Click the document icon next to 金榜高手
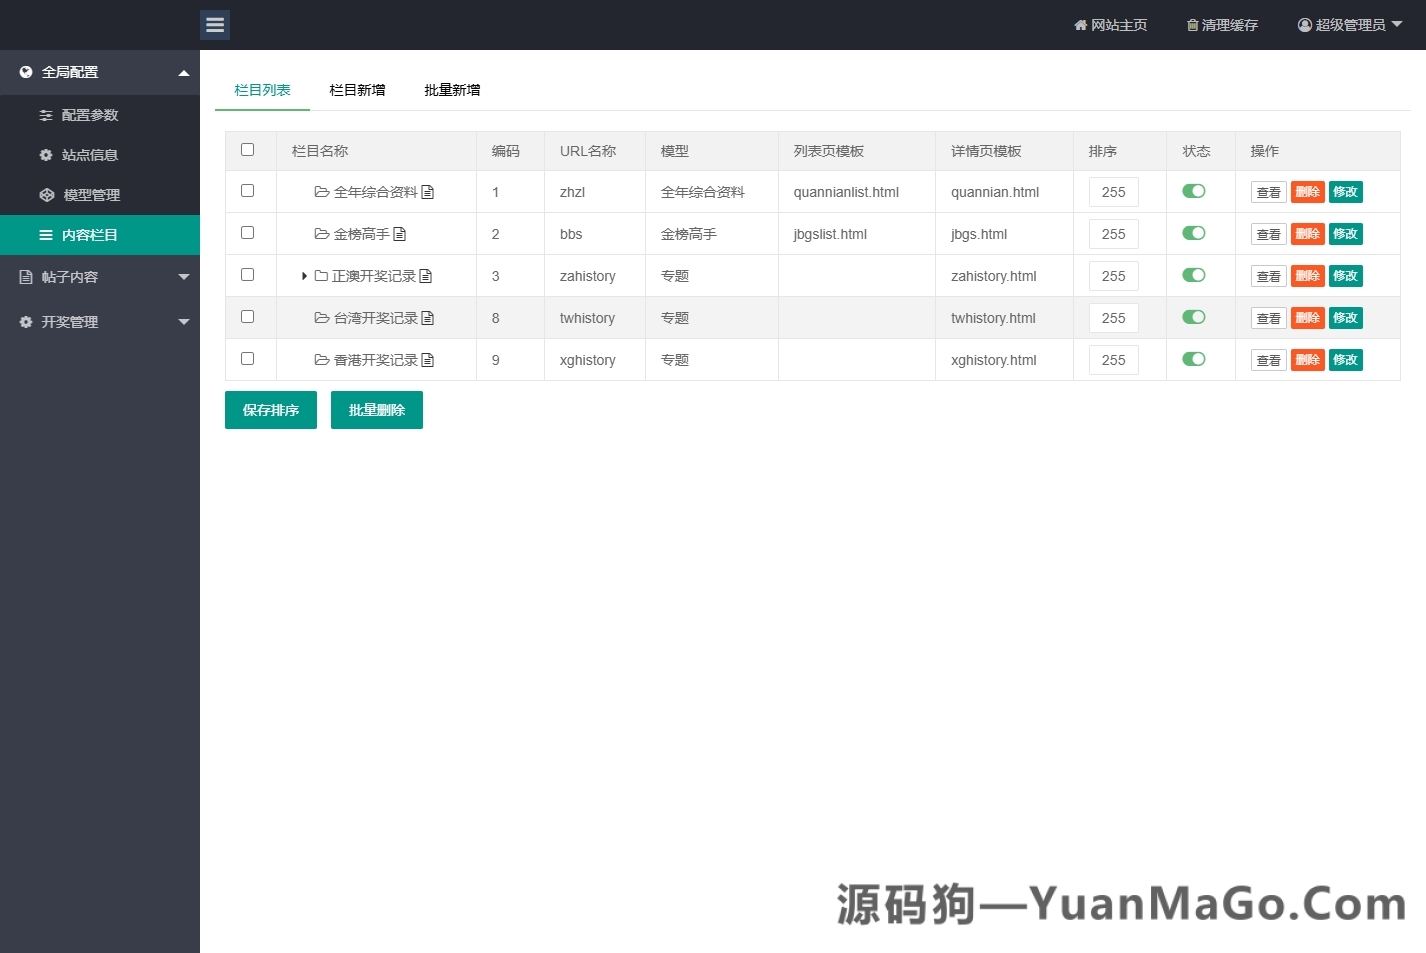Viewport: 1426px width, 953px height. tap(401, 233)
